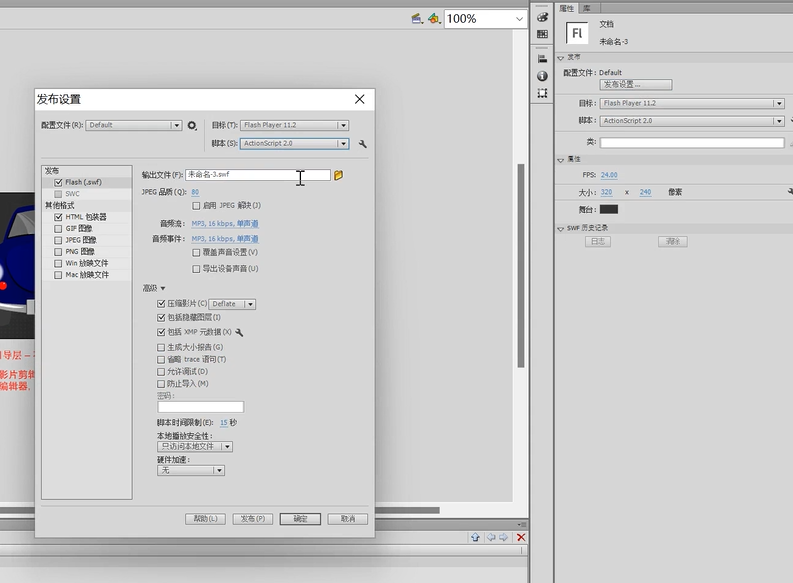
Task: Click the Publish (P) button
Action: tap(252, 519)
